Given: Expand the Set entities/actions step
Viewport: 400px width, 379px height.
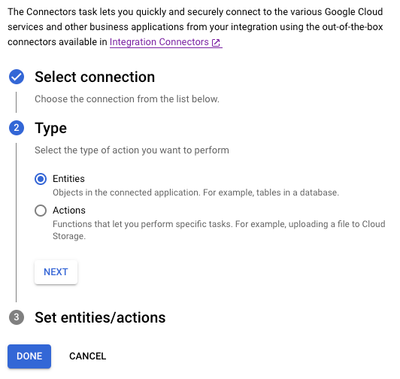Looking at the screenshot, I should pyautogui.click(x=100, y=317).
